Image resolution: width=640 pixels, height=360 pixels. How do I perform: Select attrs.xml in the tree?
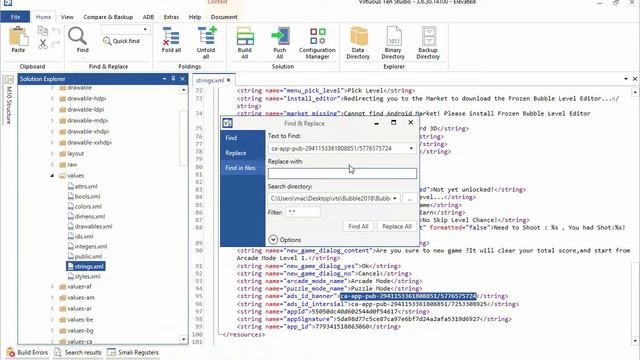pyautogui.click(x=83, y=187)
